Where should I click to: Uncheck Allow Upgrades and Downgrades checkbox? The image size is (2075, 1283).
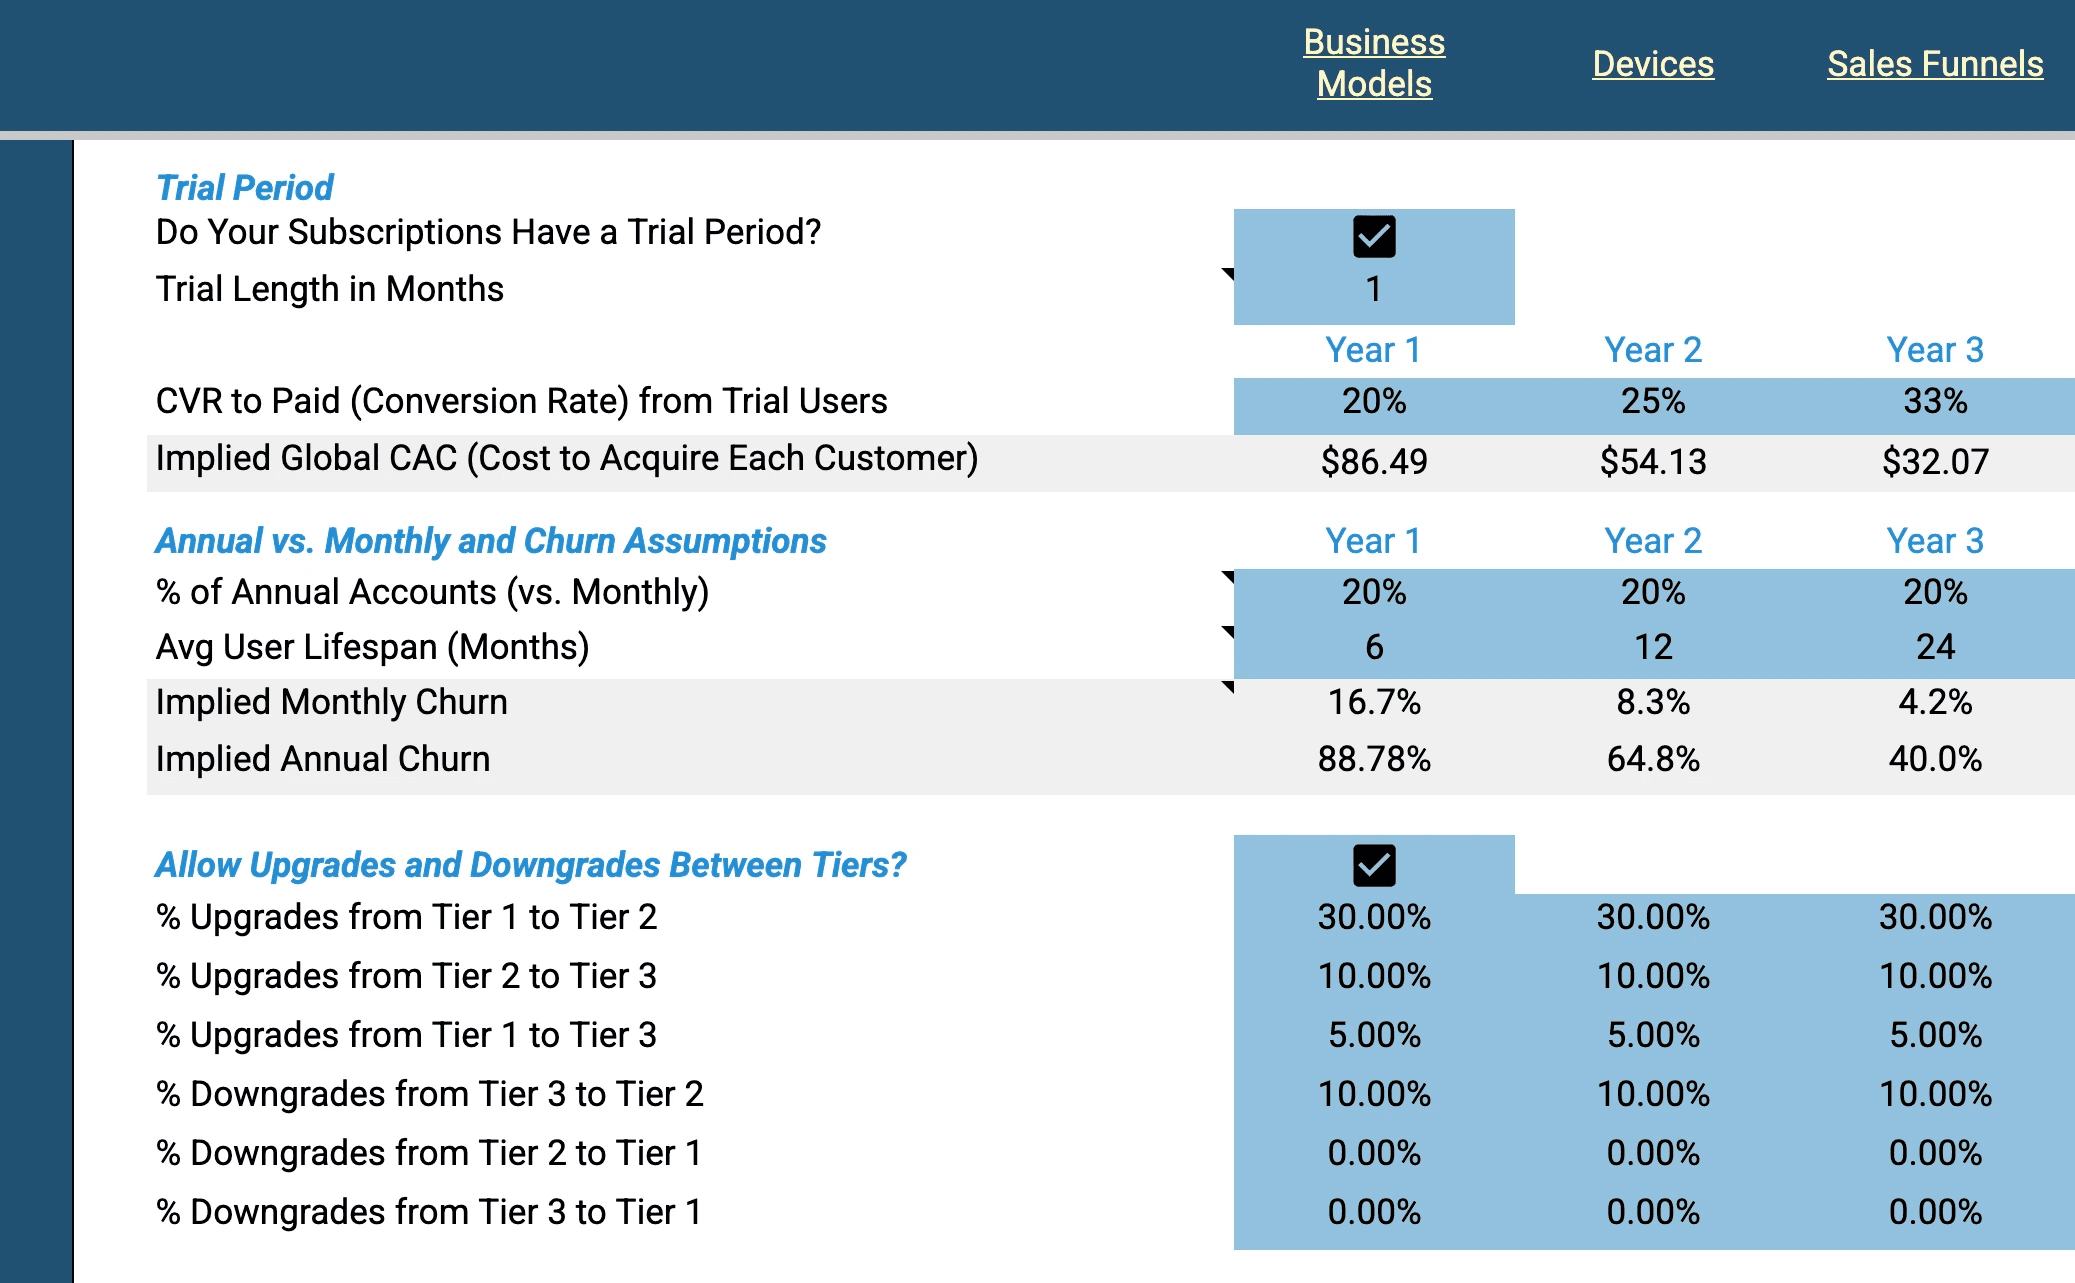(1374, 866)
